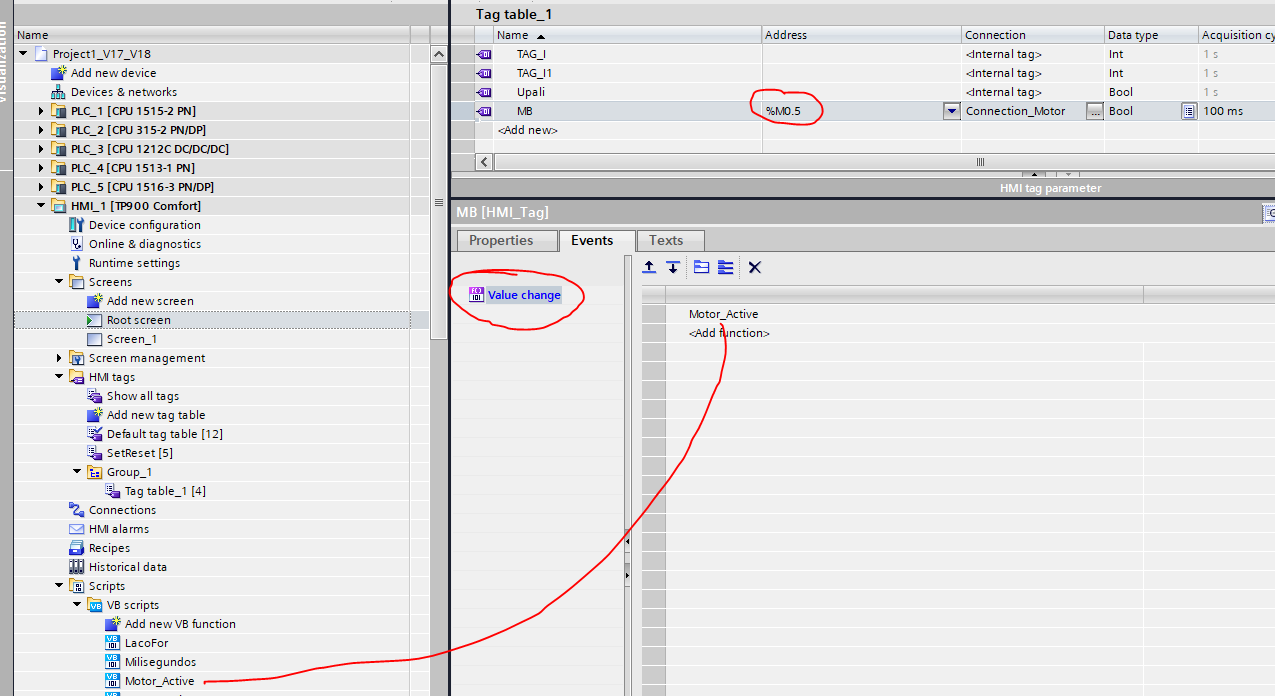1275x696 pixels.
Task: Click the Runtime settings wrench icon
Action: 77,263
